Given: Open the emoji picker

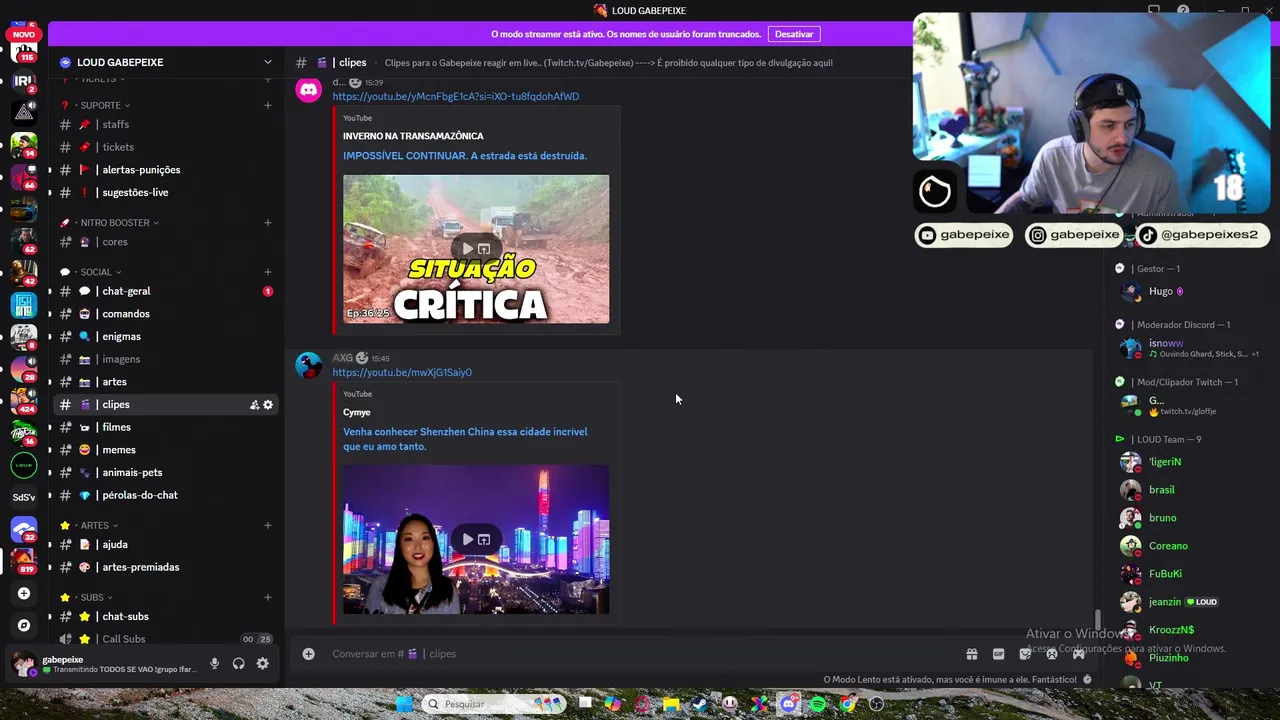Looking at the screenshot, I should click(1052, 654).
